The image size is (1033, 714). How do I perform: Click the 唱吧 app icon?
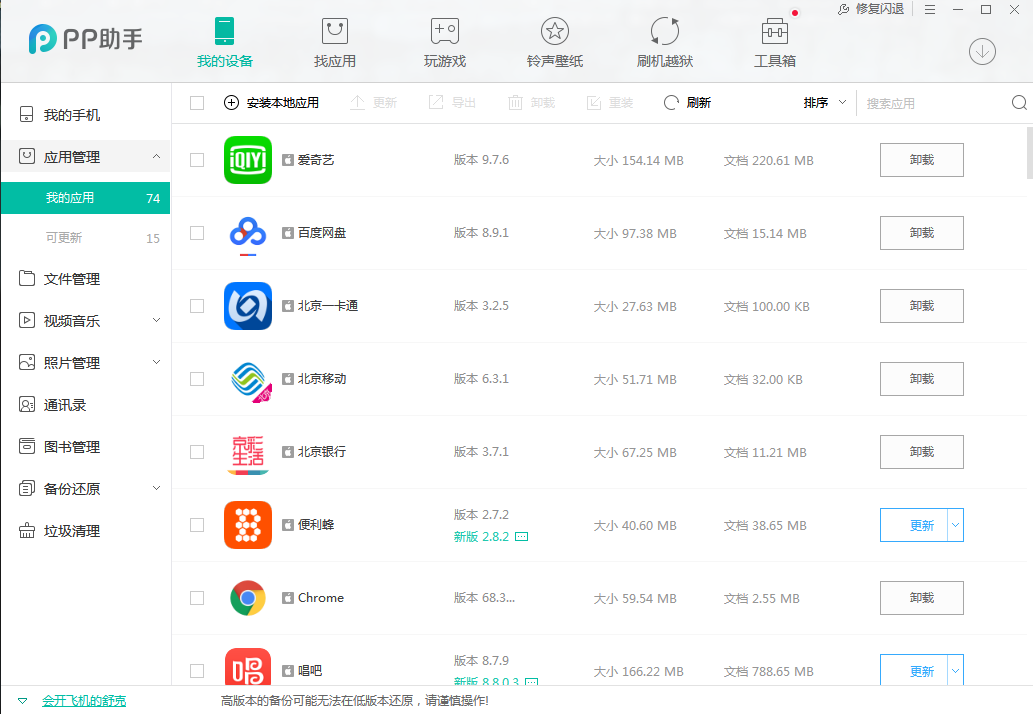(248, 667)
